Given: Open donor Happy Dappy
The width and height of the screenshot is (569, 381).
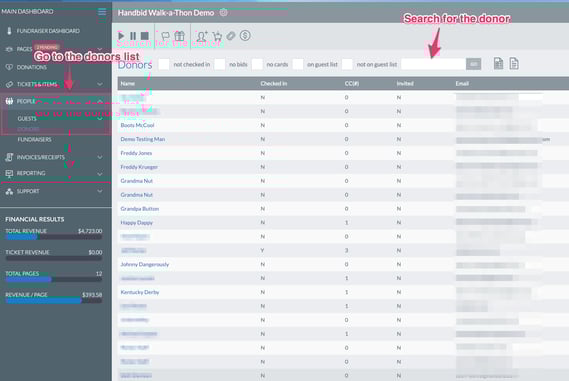Looking at the screenshot, I should click(136, 222).
